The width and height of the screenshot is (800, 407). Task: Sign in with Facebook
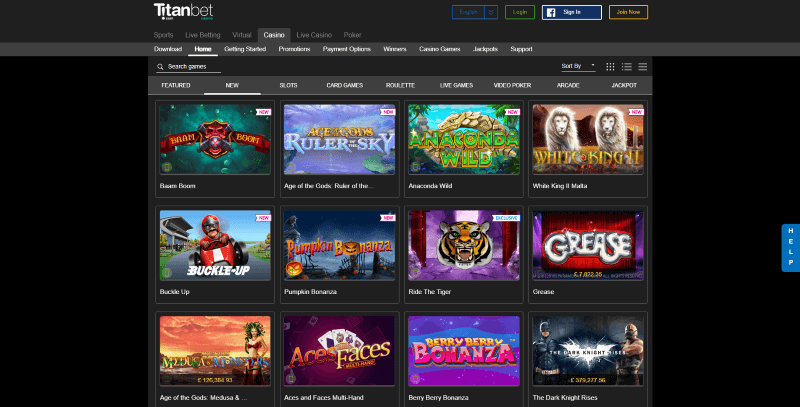(571, 12)
